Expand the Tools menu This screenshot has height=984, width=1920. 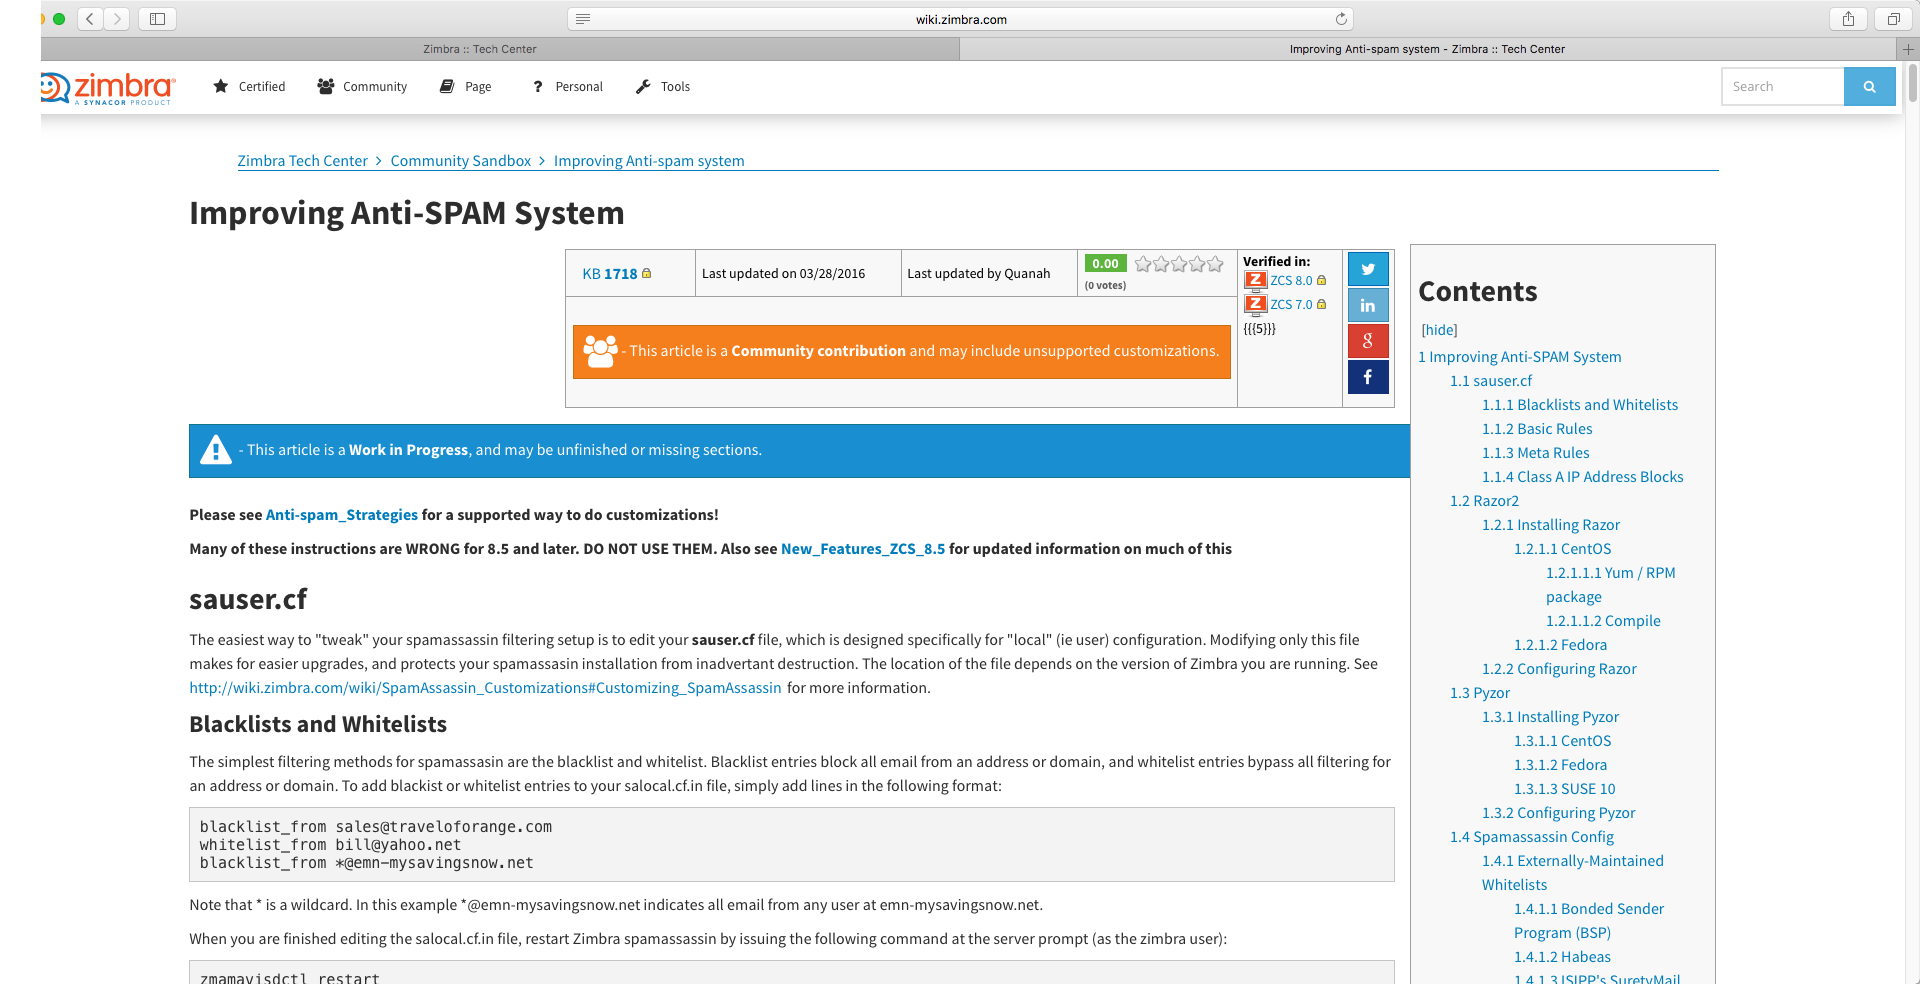[663, 87]
